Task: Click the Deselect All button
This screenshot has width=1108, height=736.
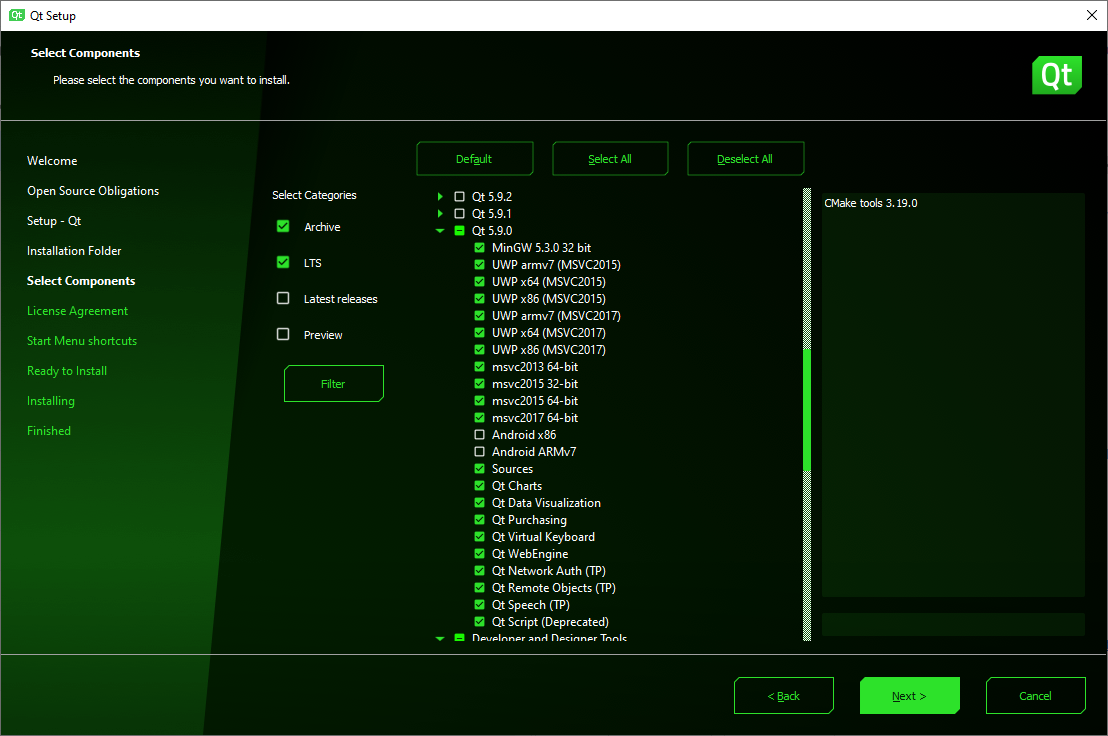Action: [745, 159]
